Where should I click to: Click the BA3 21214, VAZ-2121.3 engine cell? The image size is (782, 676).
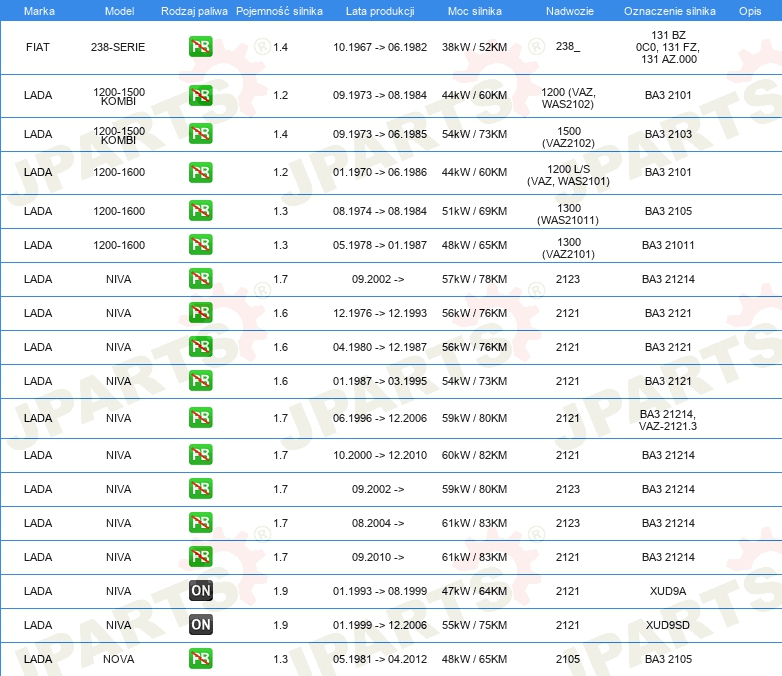click(x=668, y=420)
